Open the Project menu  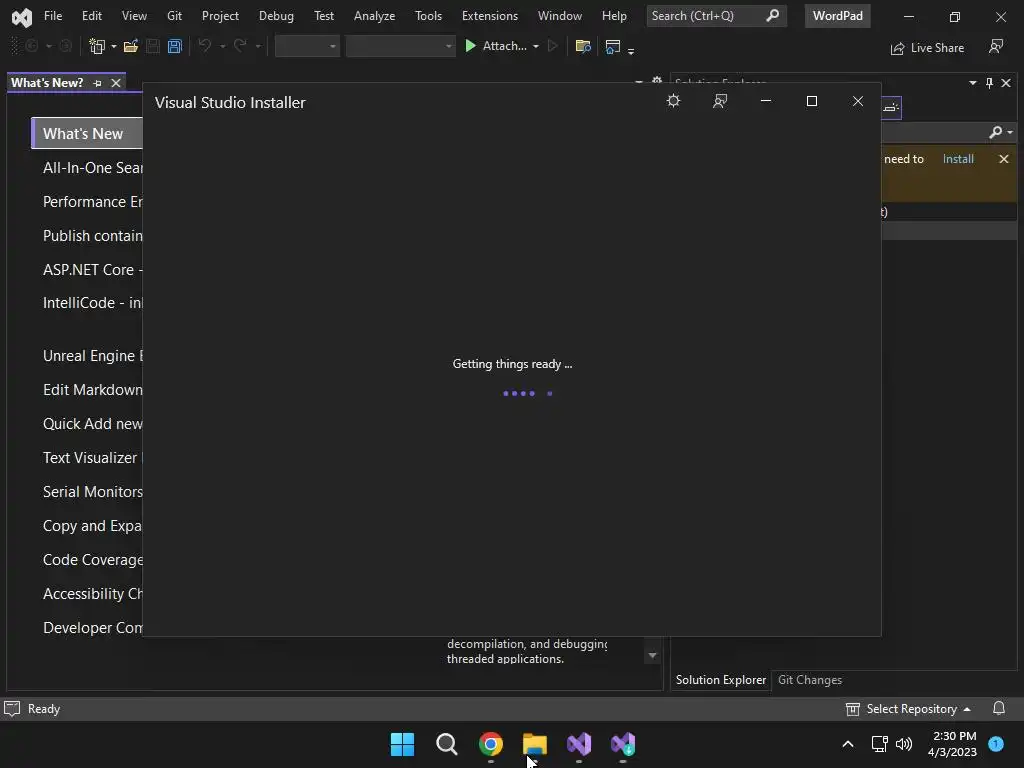coord(220,16)
